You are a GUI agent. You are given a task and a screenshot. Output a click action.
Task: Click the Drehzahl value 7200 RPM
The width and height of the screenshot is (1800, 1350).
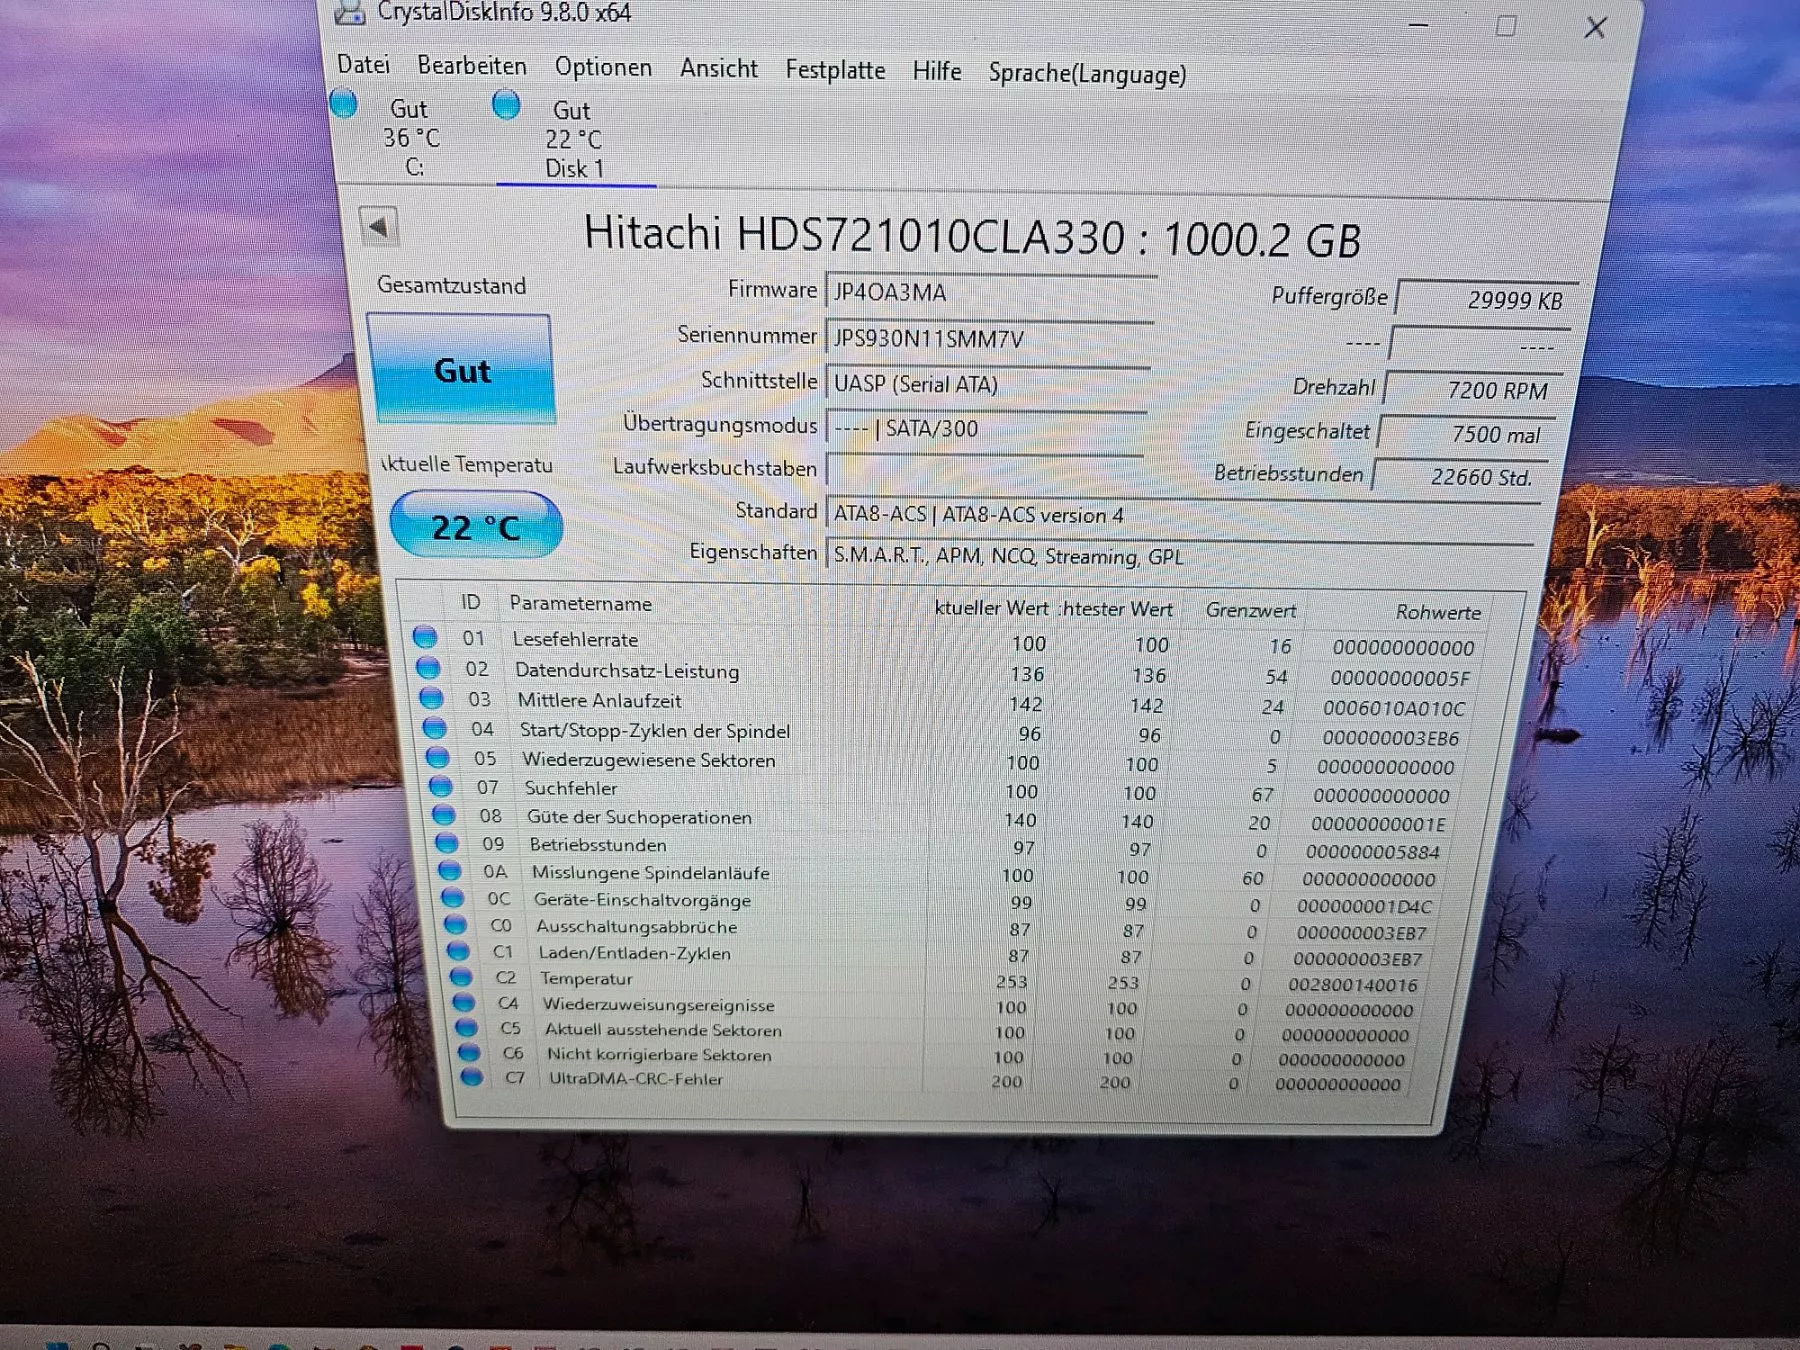point(1474,389)
